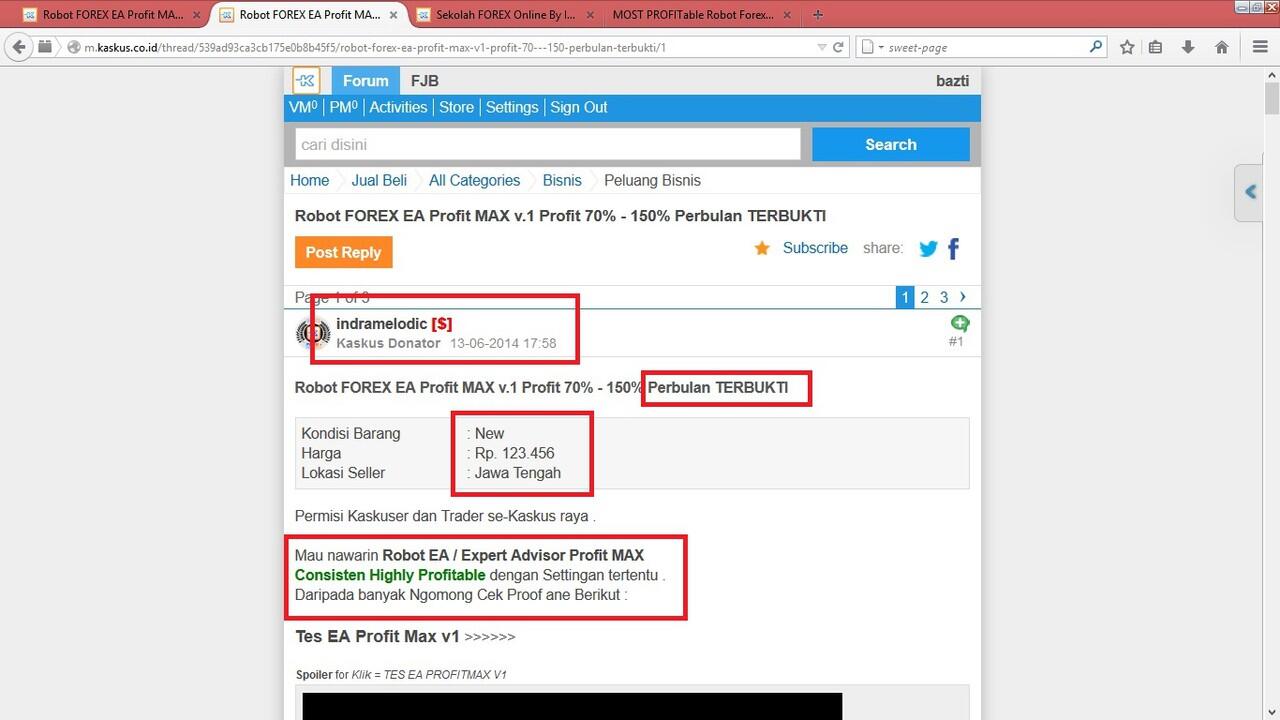The image size is (1280, 720).
Task: Click the Subscribe star icon
Action: (762, 248)
